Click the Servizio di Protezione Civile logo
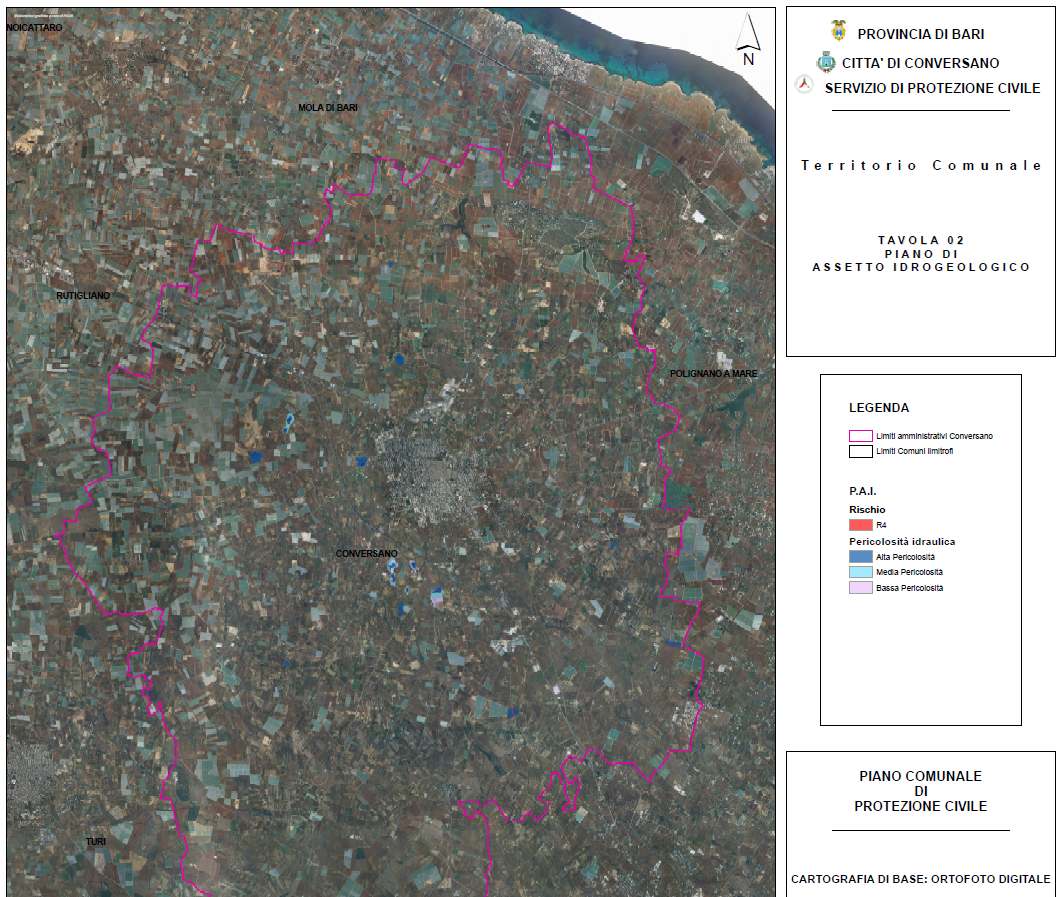The width and height of the screenshot is (1062, 897). pos(801,86)
